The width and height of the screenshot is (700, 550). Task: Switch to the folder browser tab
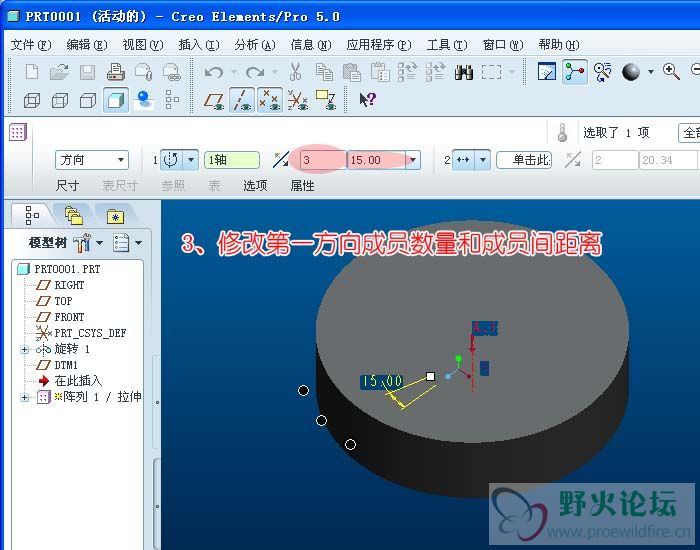click(74, 216)
